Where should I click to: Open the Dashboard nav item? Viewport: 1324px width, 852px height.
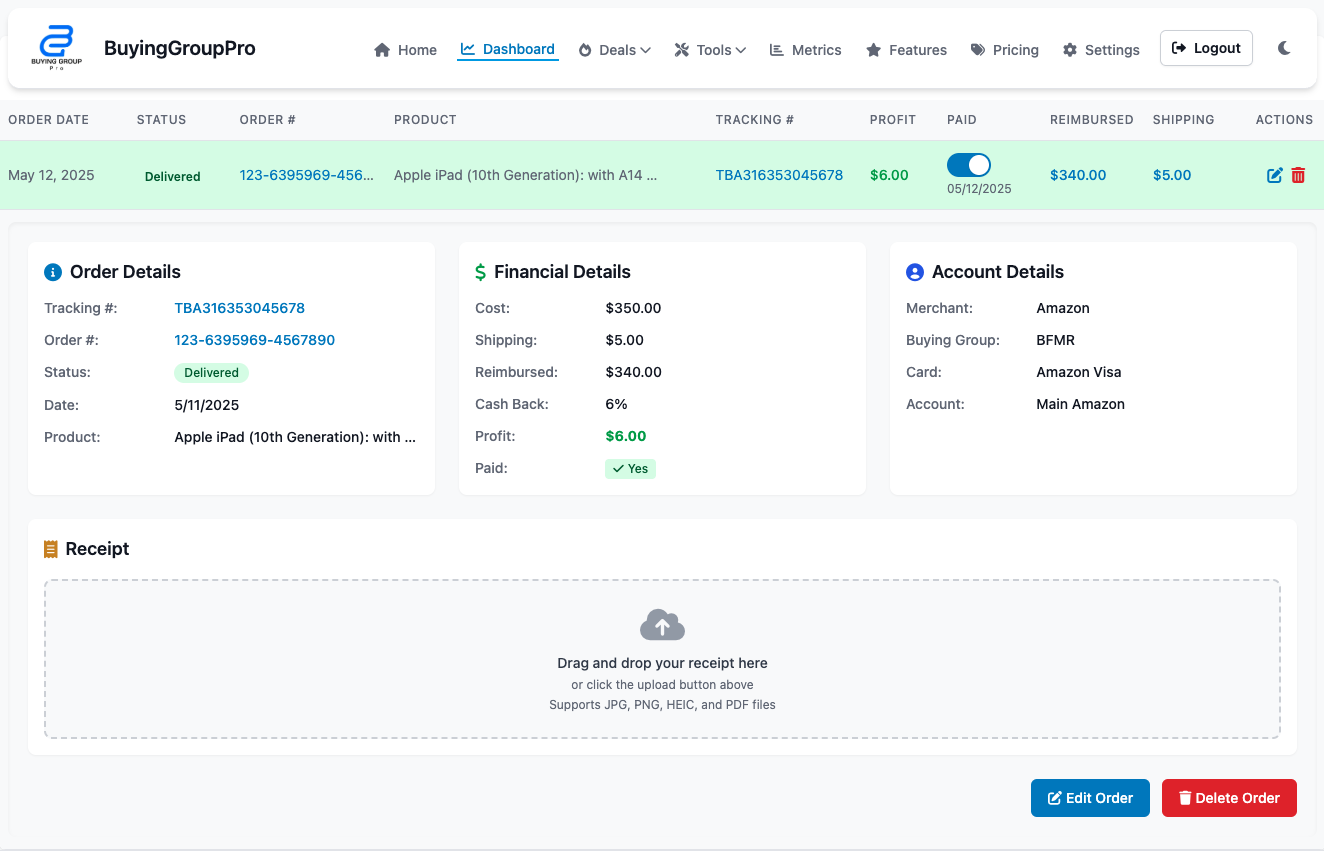click(508, 49)
